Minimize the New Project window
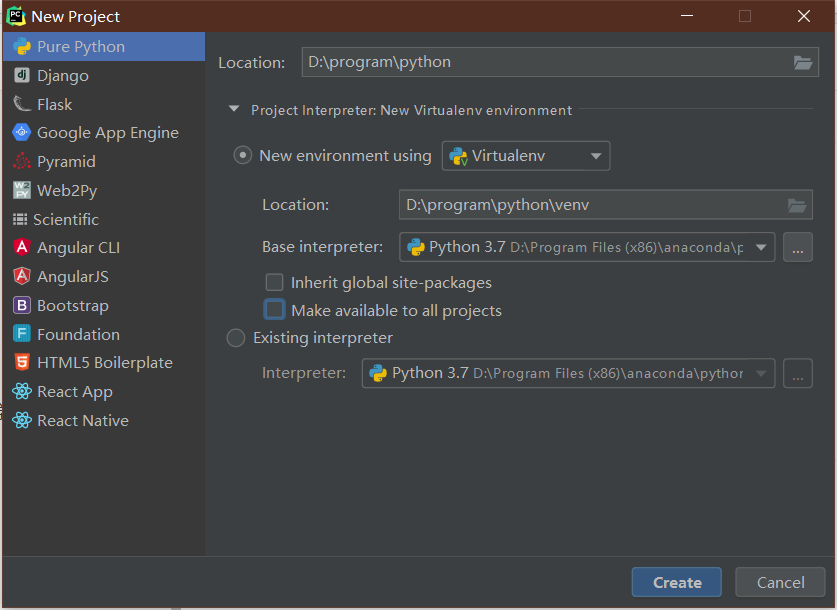837x610 pixels. (x=687, y=16)
